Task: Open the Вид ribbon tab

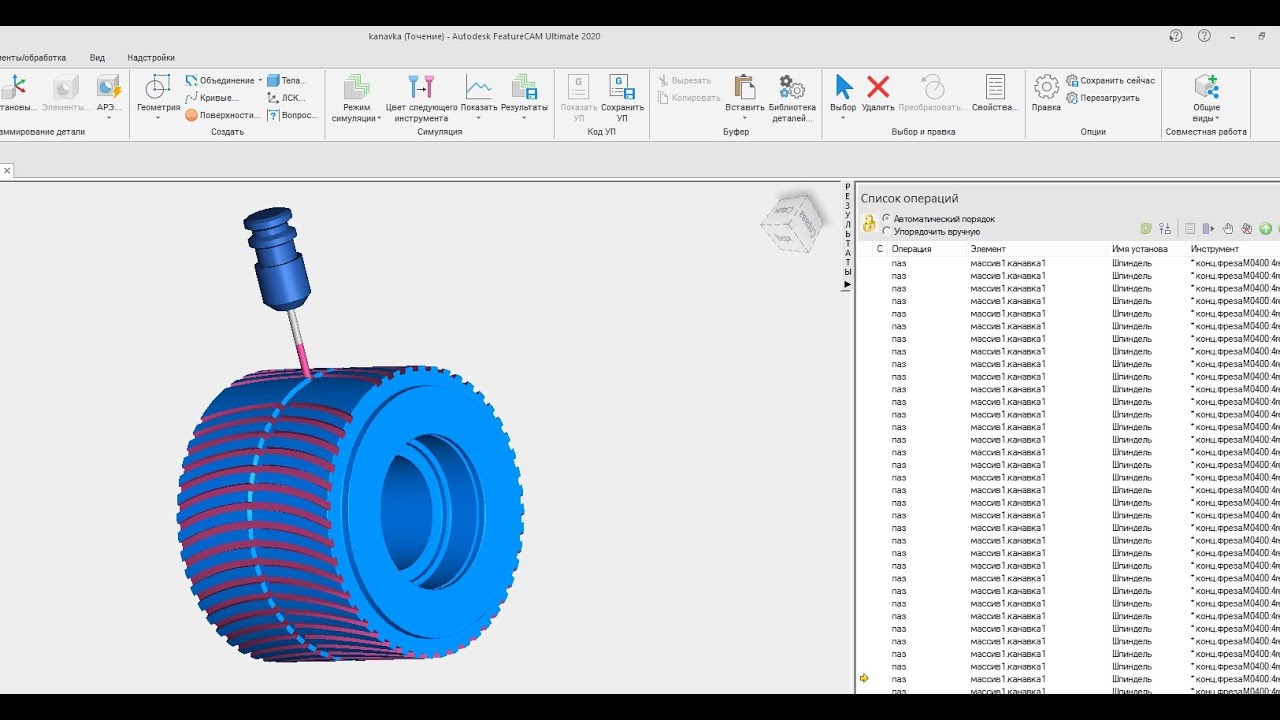Action: [x=97, y=58]
